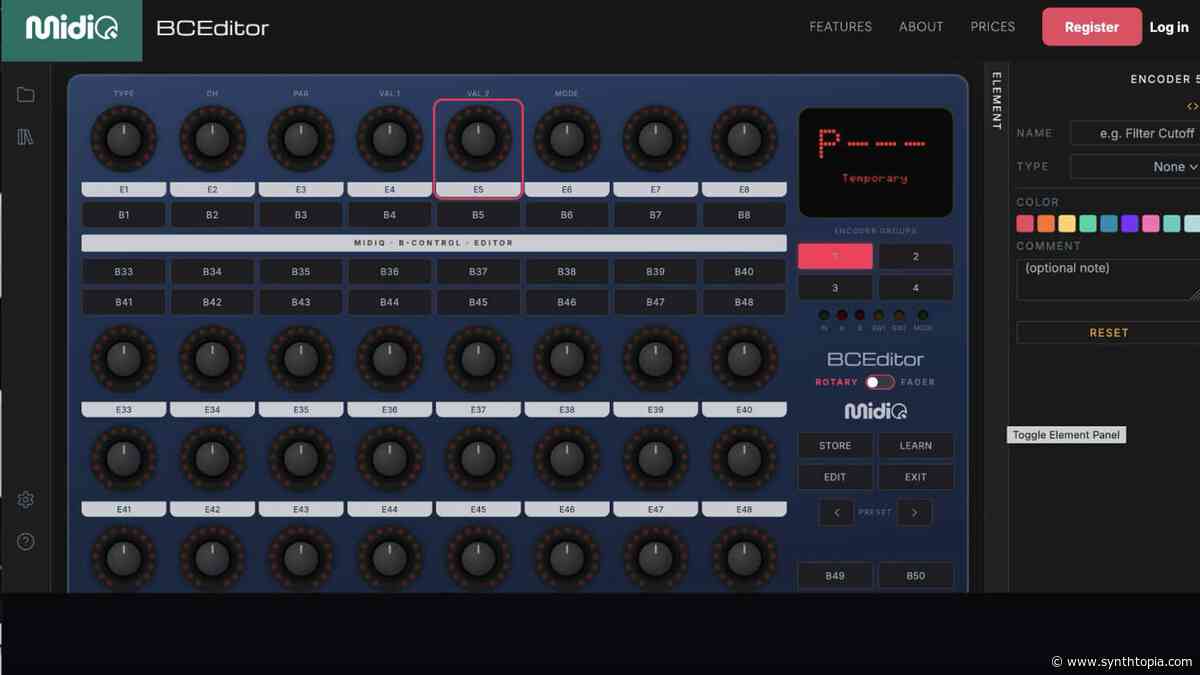The width and height of the screenshot is (1200, 675).
Task: Click the E43 encoder label
Action: click(x=301, y=510)
